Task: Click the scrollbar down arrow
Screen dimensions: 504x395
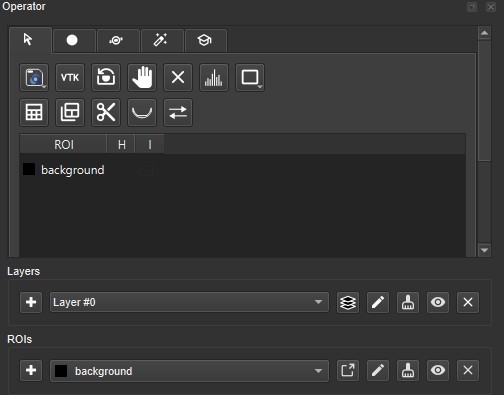Action: 484,250
